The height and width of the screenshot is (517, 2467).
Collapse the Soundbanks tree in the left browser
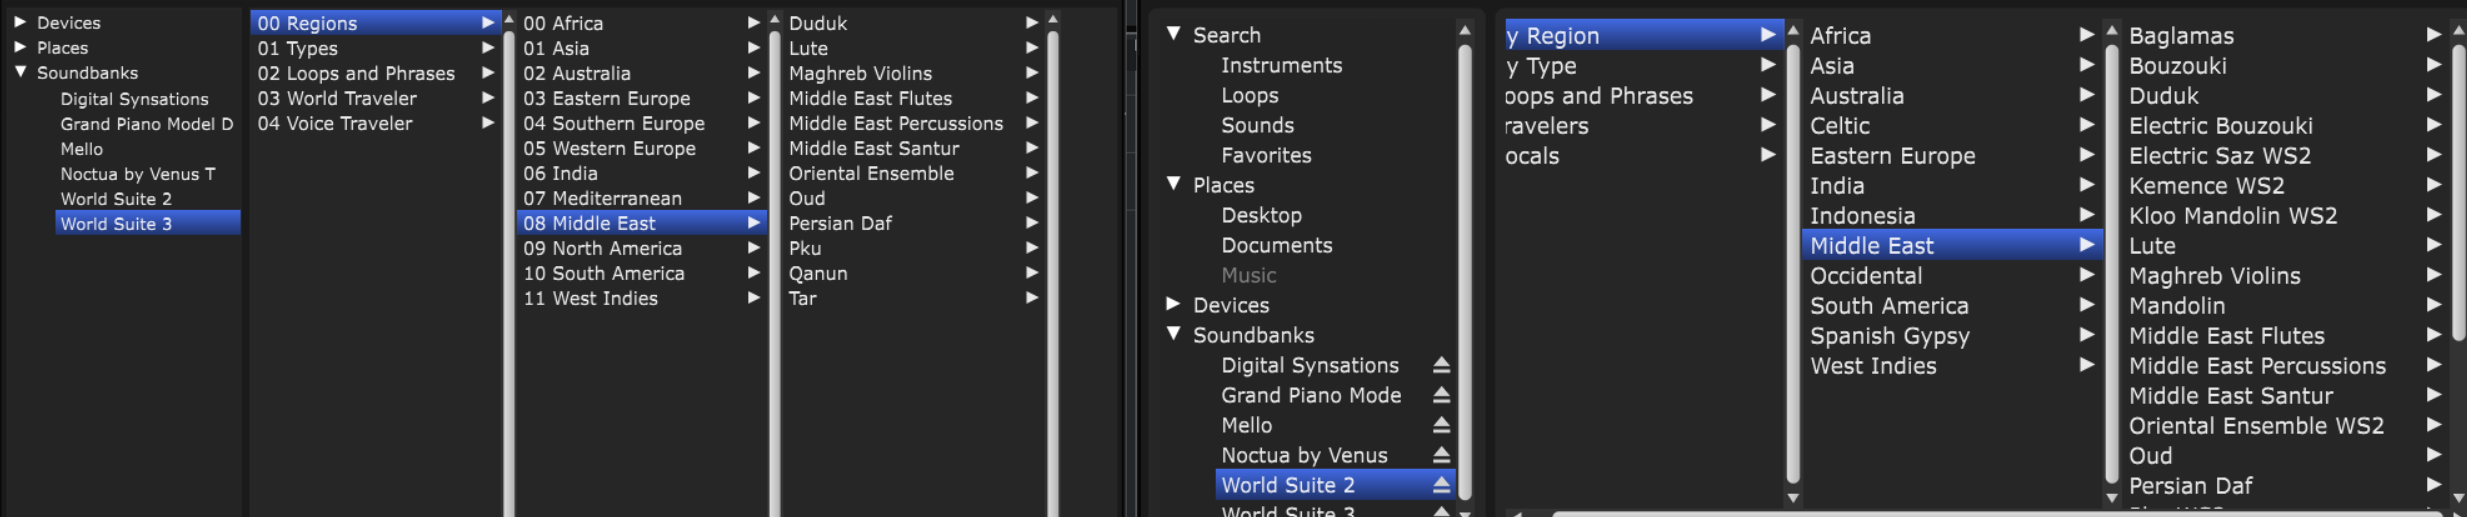click(x=20, y=72)
